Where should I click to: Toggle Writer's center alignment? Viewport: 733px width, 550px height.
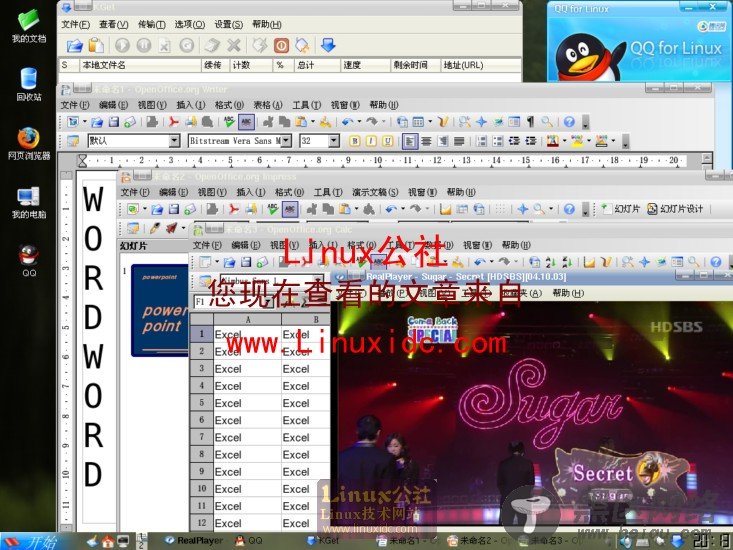coord(426,141)
